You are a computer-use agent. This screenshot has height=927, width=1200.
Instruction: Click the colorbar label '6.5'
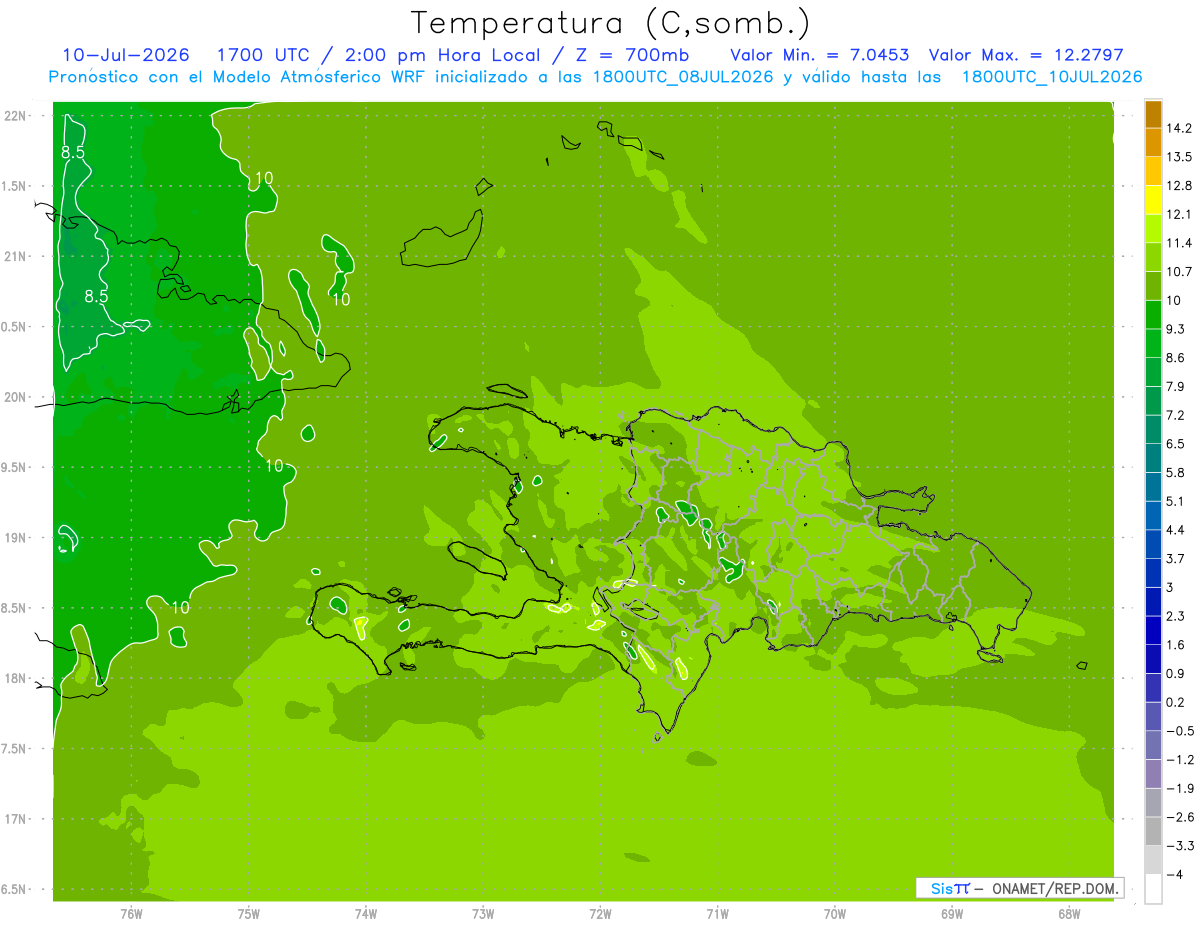pos(1176,444)
